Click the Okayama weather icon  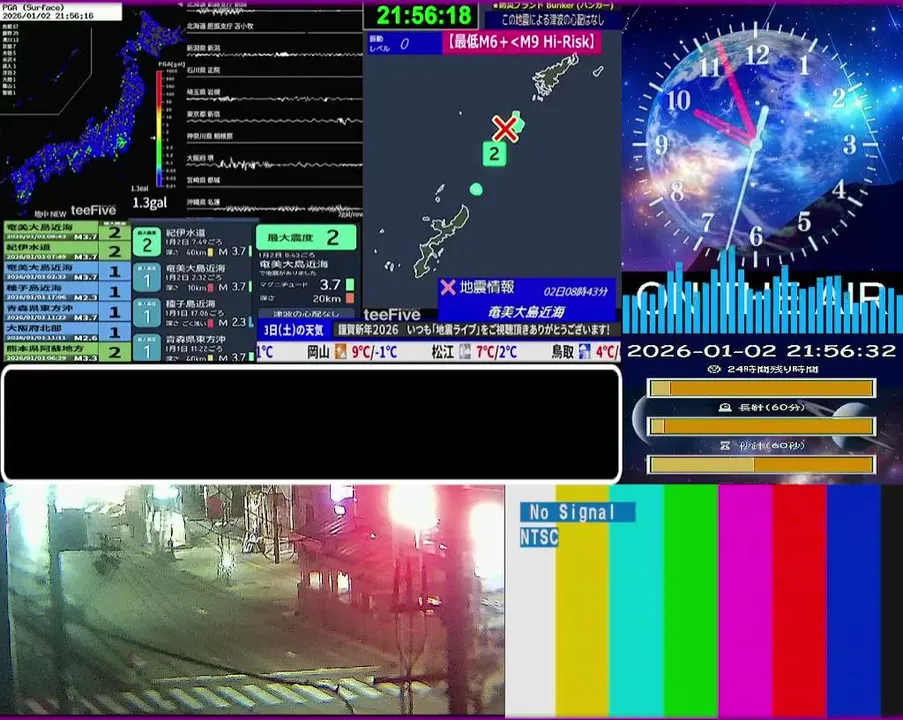pos(341,351)
